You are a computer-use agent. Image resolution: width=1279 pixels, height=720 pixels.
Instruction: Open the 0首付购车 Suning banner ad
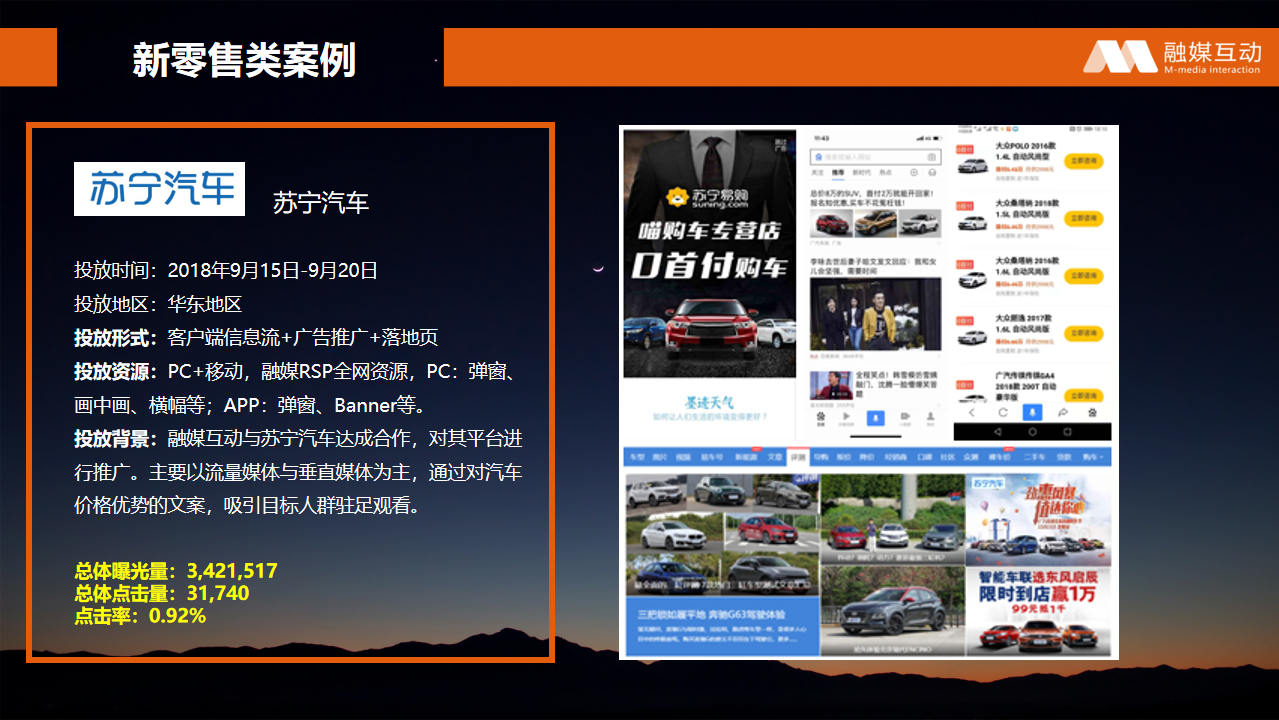click(x=709, y=265)
